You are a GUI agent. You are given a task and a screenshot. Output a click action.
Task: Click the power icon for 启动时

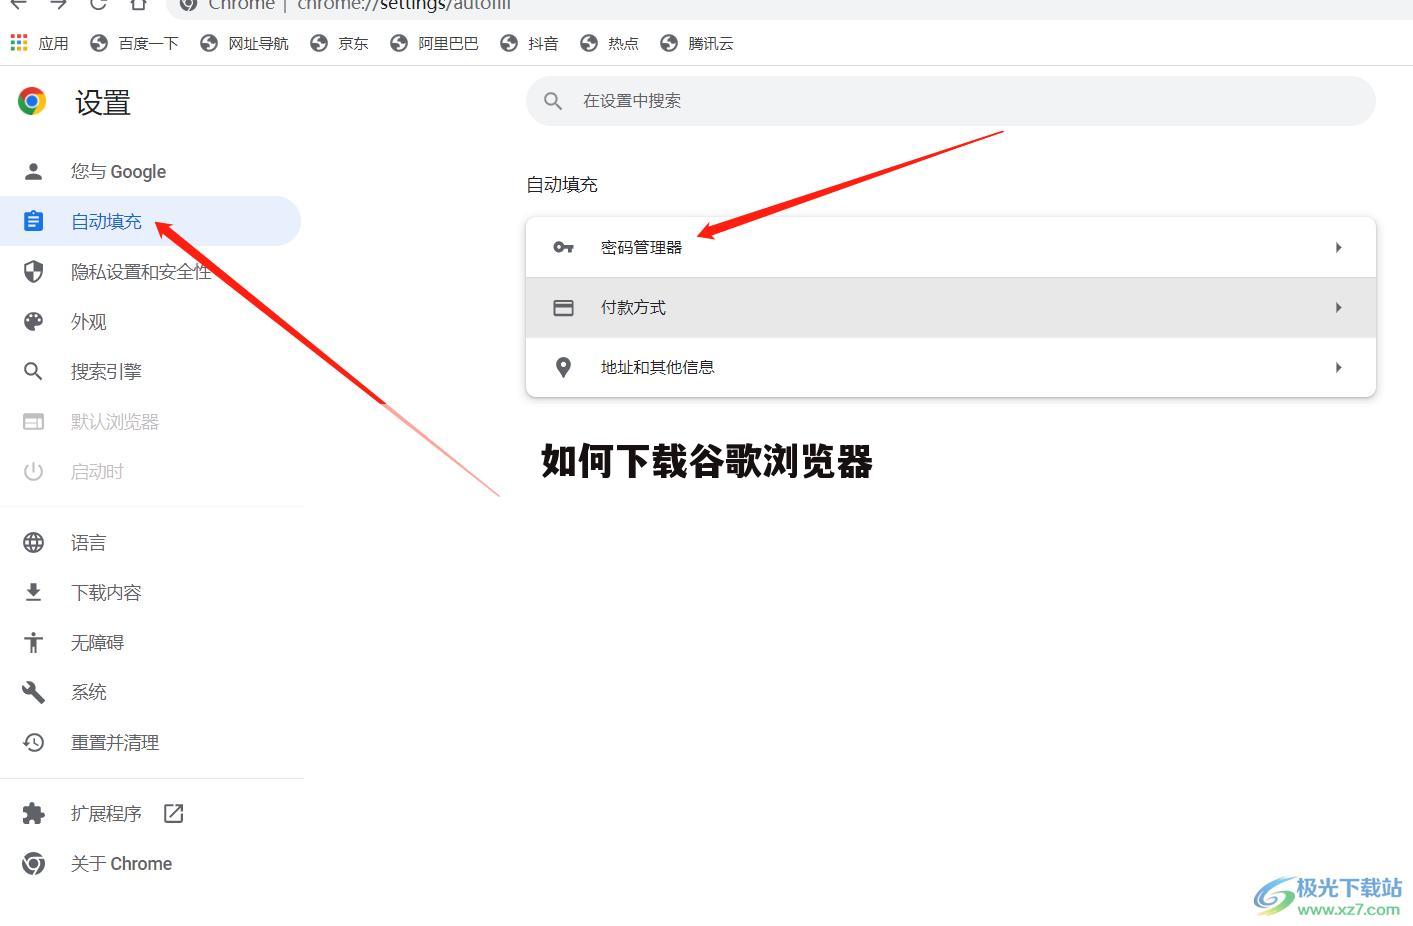coord(33,471)
